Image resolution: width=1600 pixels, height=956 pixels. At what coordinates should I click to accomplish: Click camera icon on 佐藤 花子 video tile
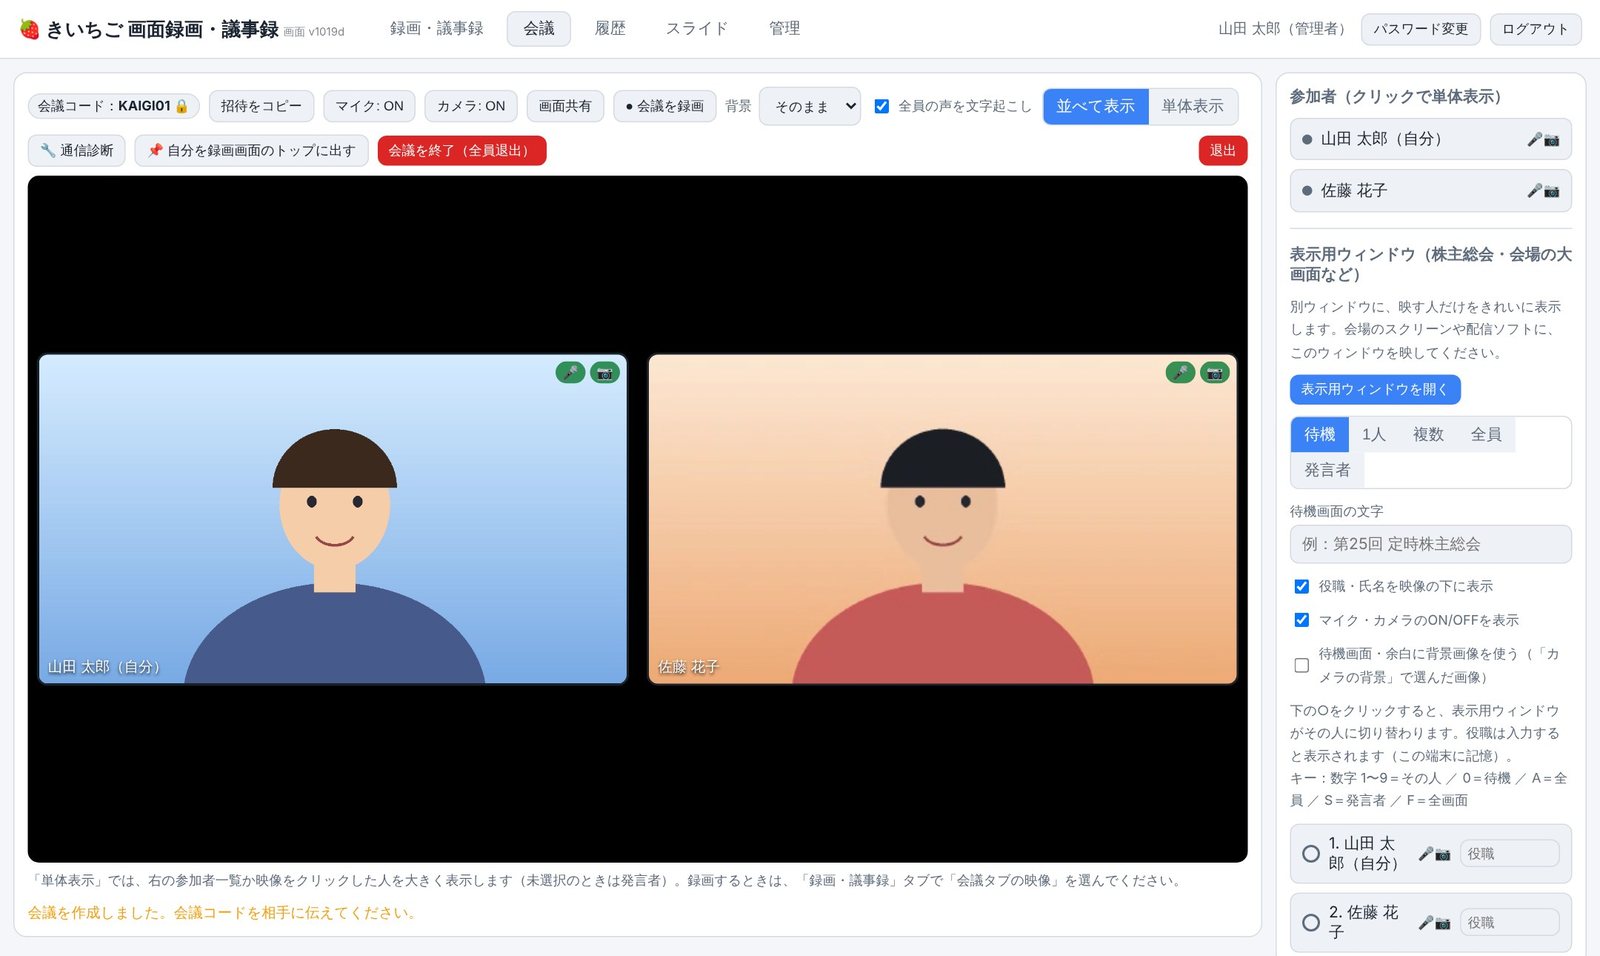pyautogui.click(x=1215, y=373)
